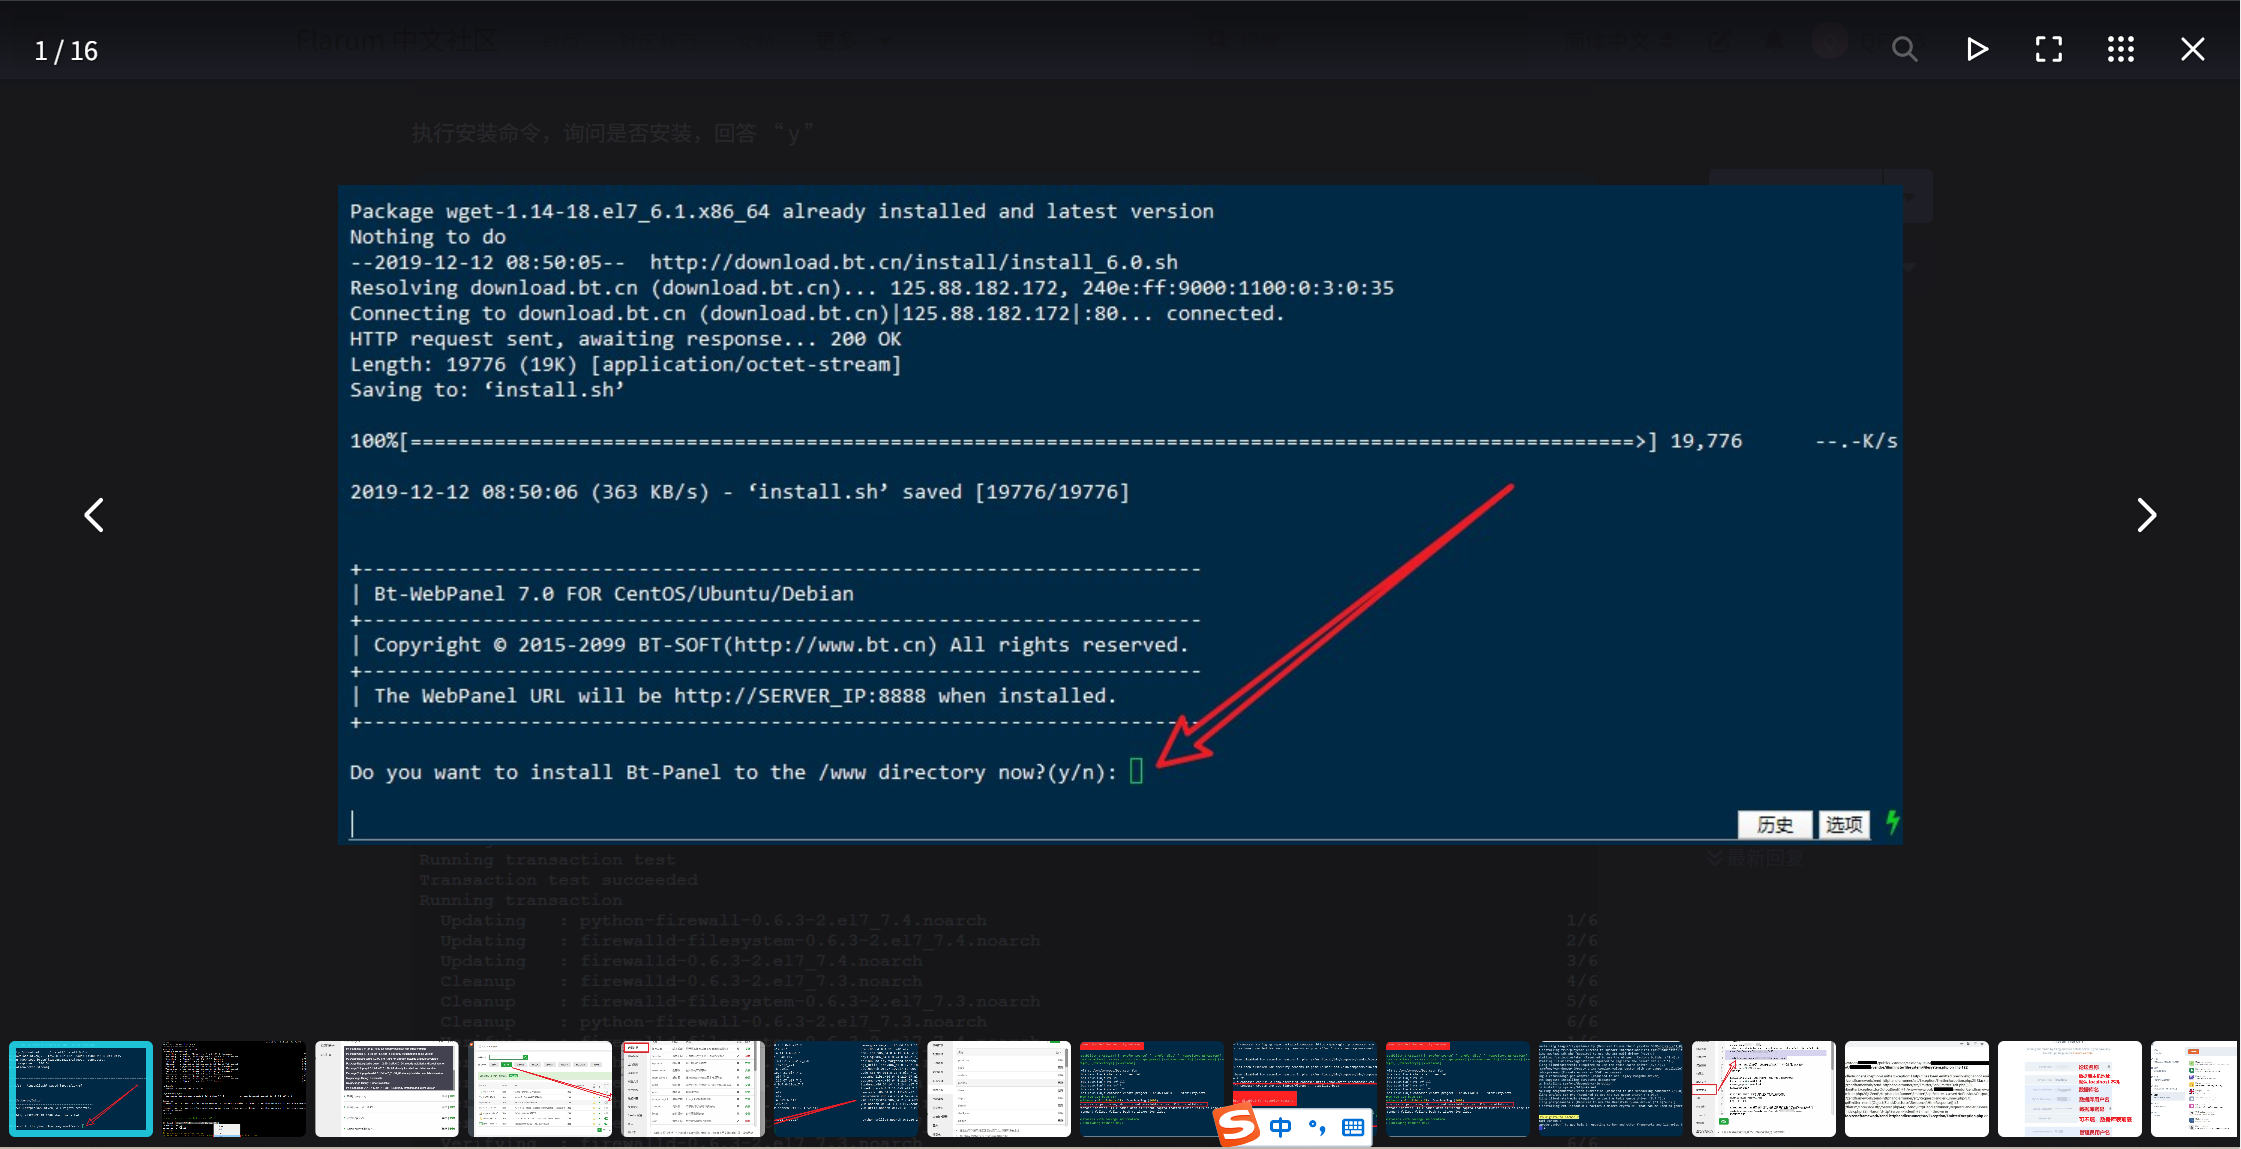
Task: Select the third thumbnail in strip
Action: click(x=387, y=1088)
